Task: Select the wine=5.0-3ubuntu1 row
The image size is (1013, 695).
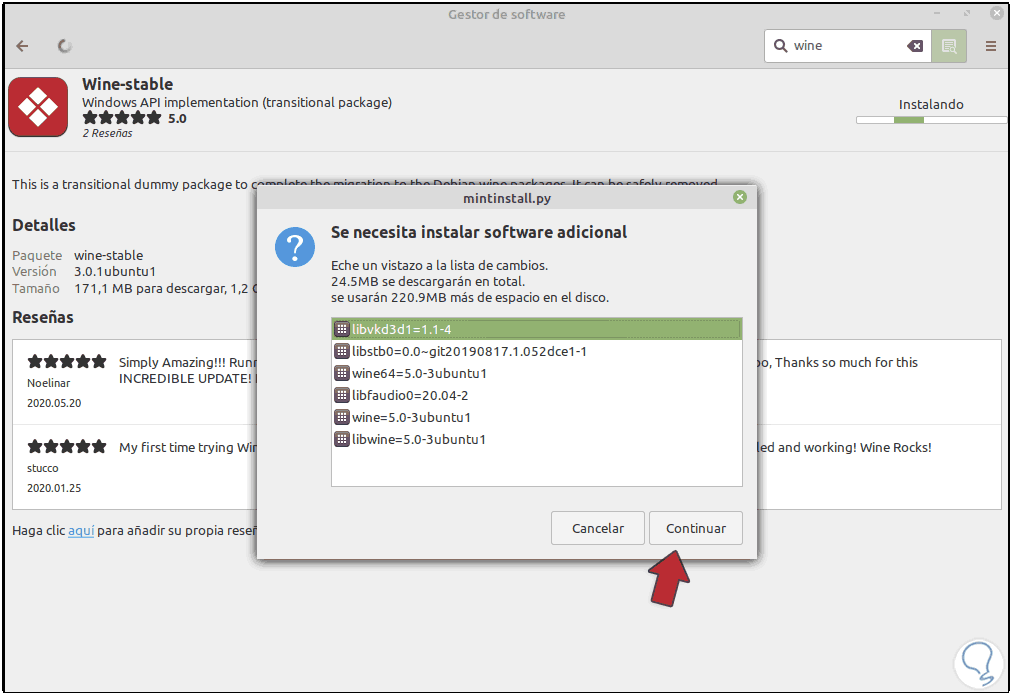Action: [537, 417]
